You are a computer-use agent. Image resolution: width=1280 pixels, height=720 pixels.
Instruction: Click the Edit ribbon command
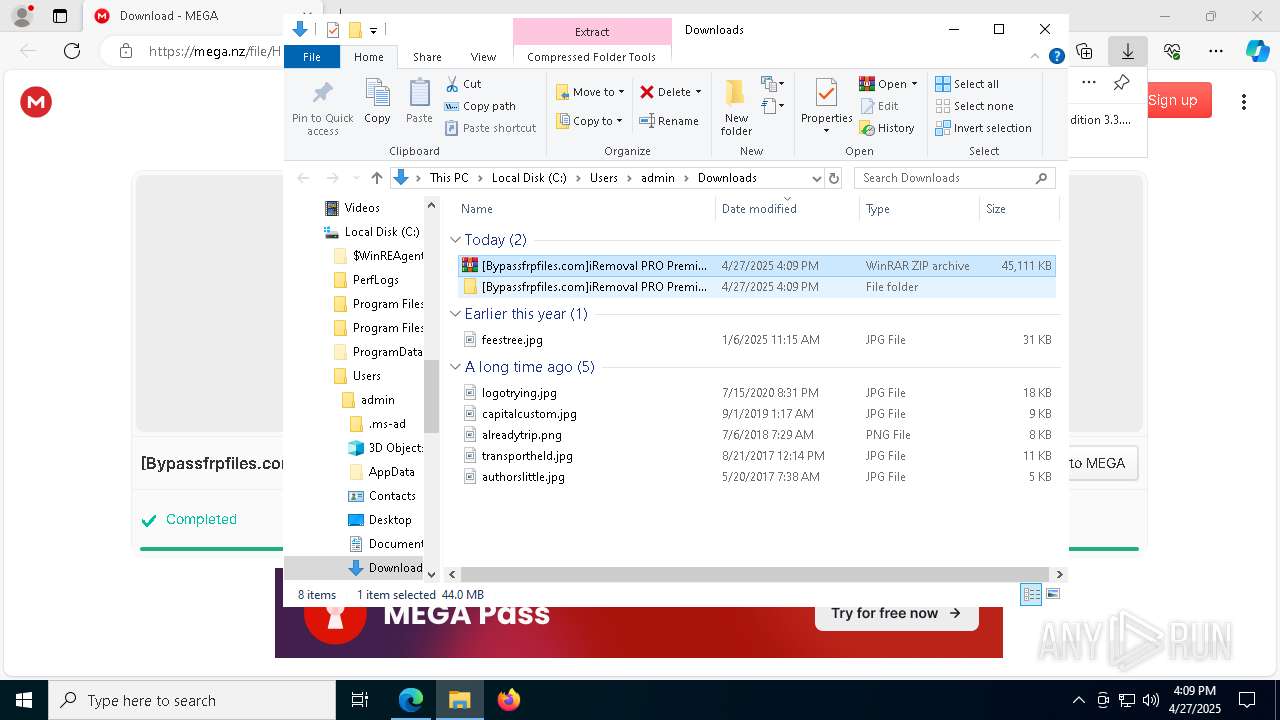tap(879, 106)
